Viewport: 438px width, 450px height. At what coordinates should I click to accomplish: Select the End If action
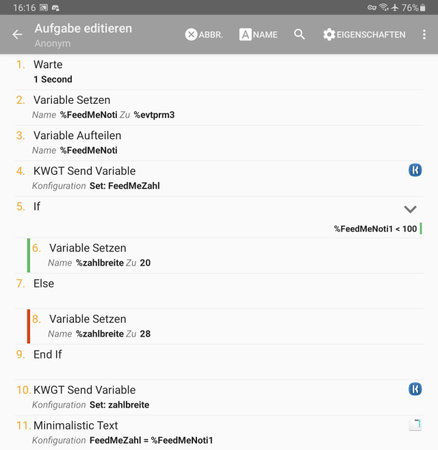coord(219,362)
